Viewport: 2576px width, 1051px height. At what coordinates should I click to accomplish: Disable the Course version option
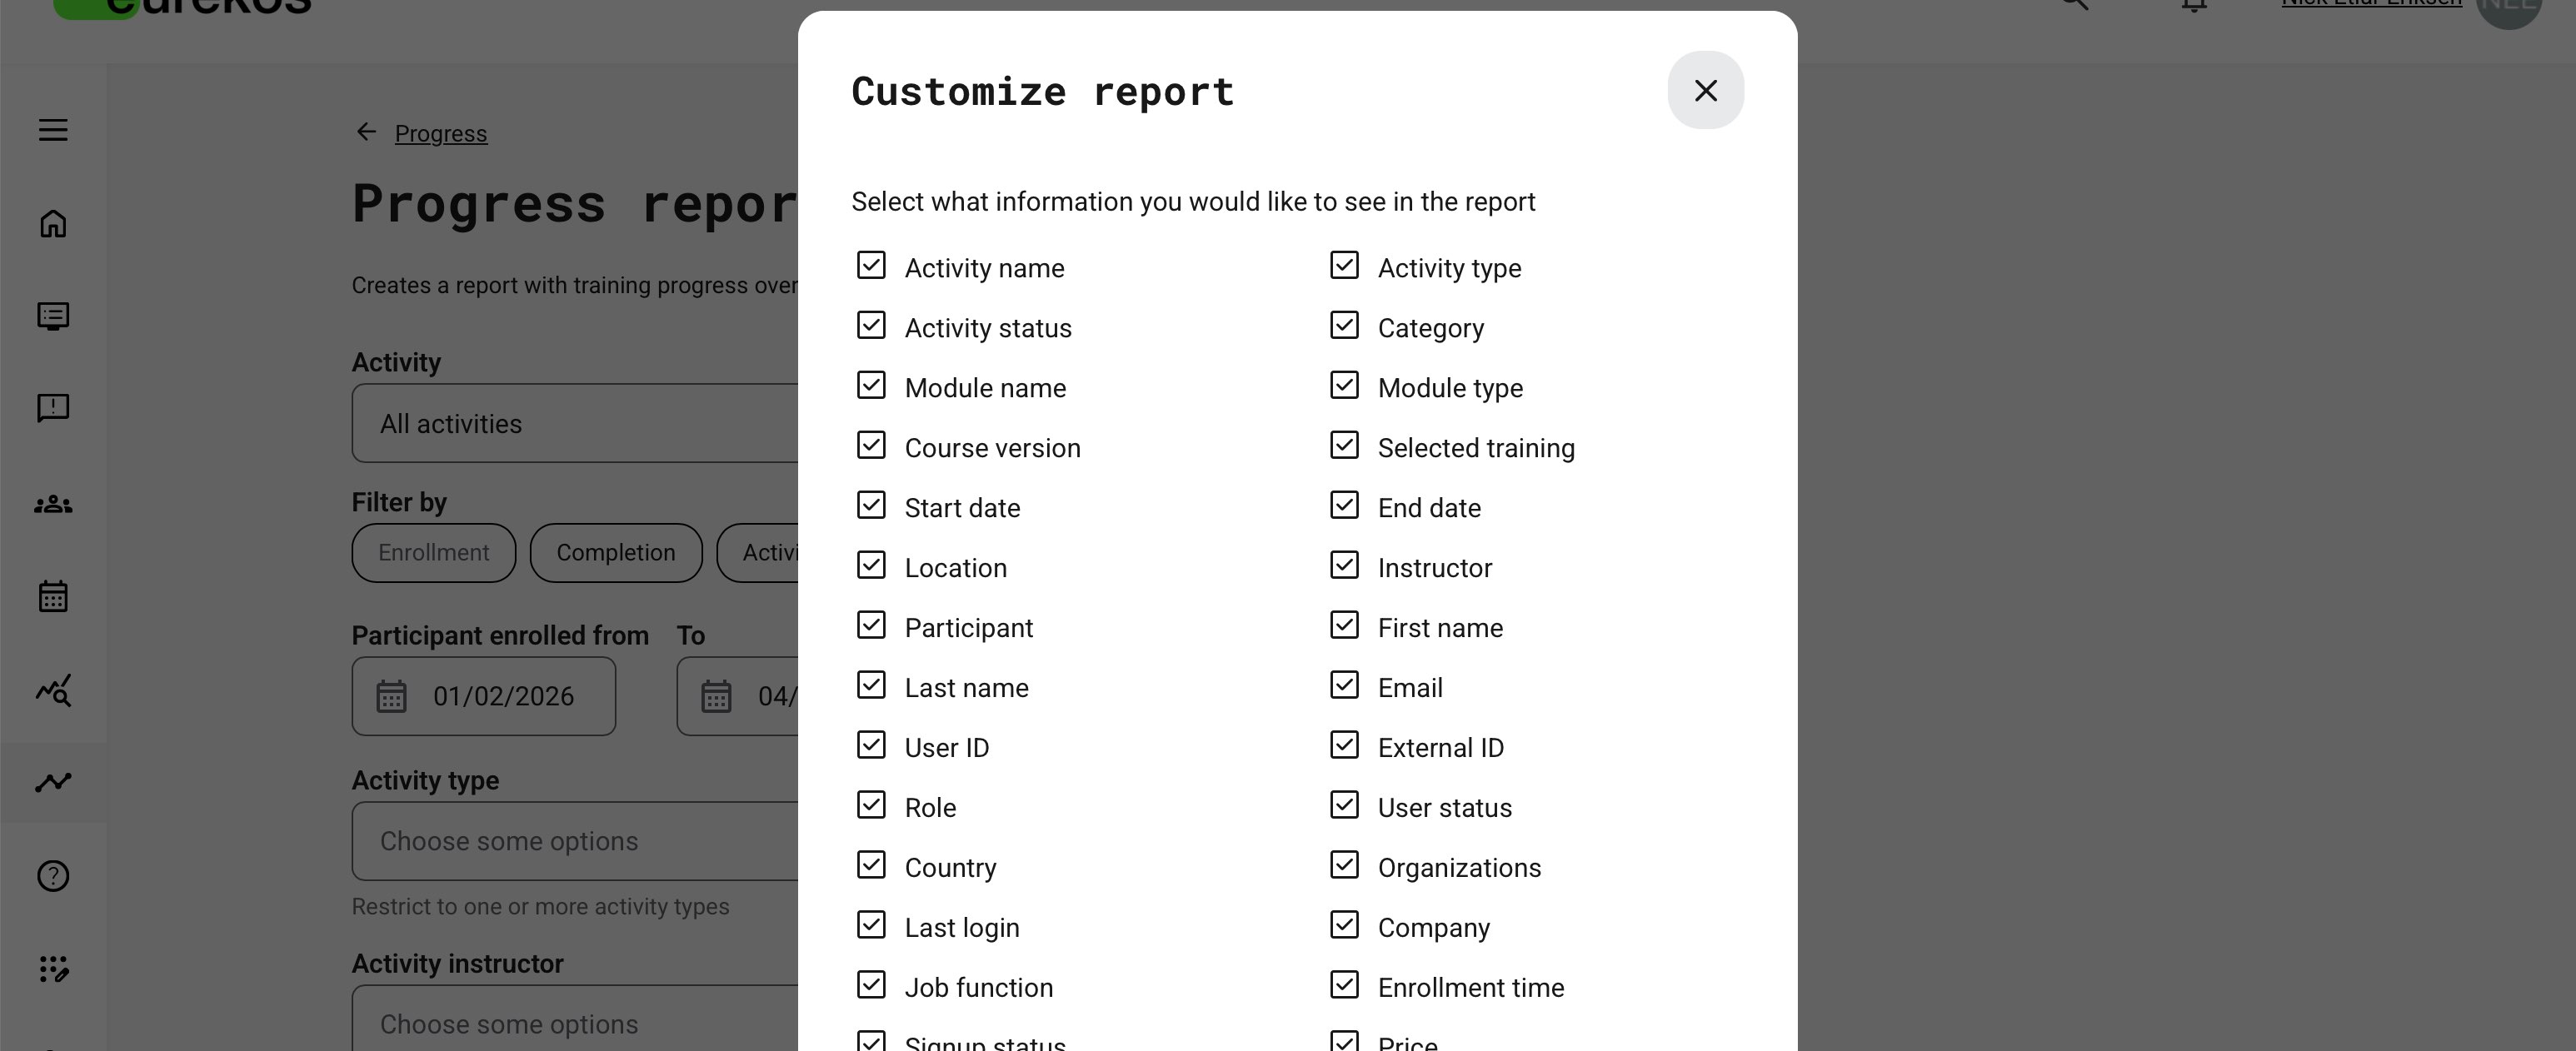[x=871, y=445]
